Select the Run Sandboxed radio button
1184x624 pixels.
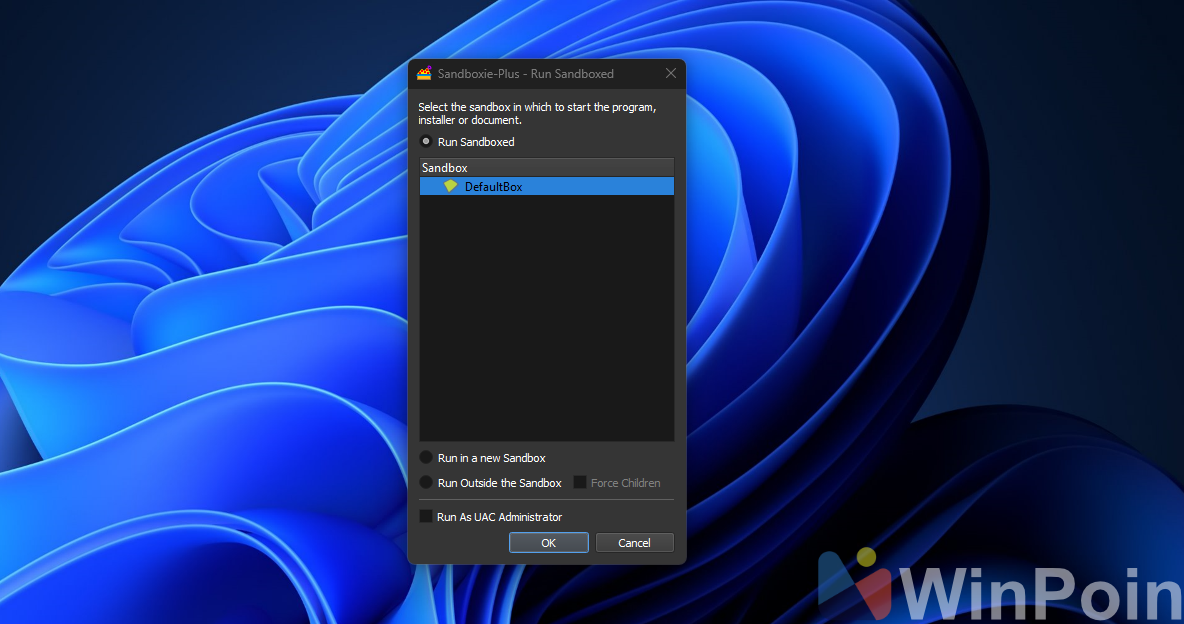(426, 142)
